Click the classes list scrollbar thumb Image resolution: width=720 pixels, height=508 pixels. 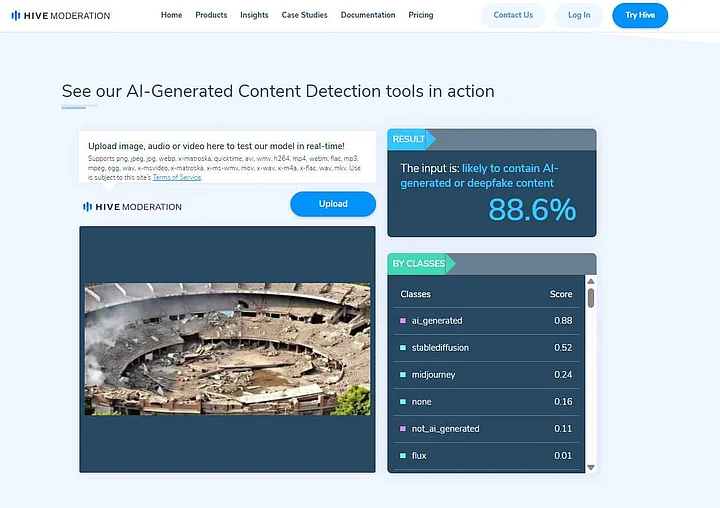590,299
